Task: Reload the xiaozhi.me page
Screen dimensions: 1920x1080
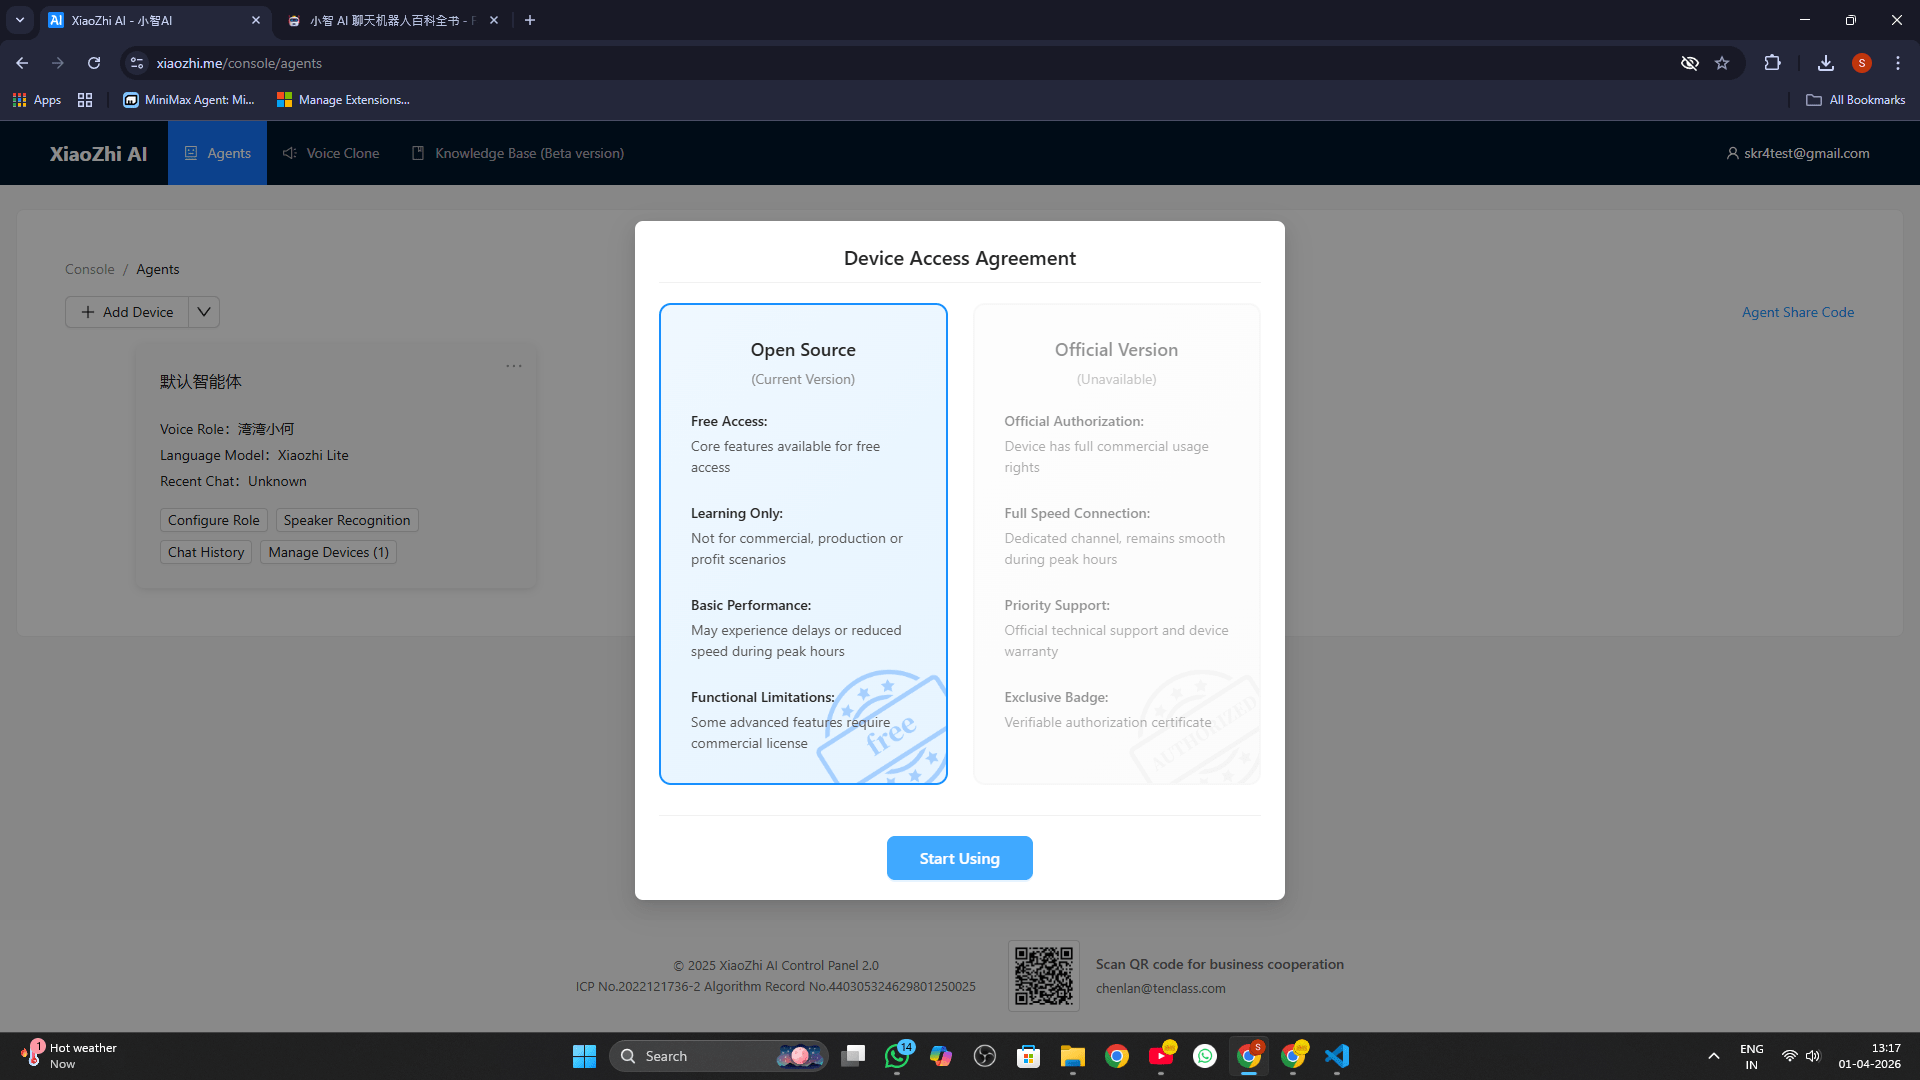Action: click(93, 62)
